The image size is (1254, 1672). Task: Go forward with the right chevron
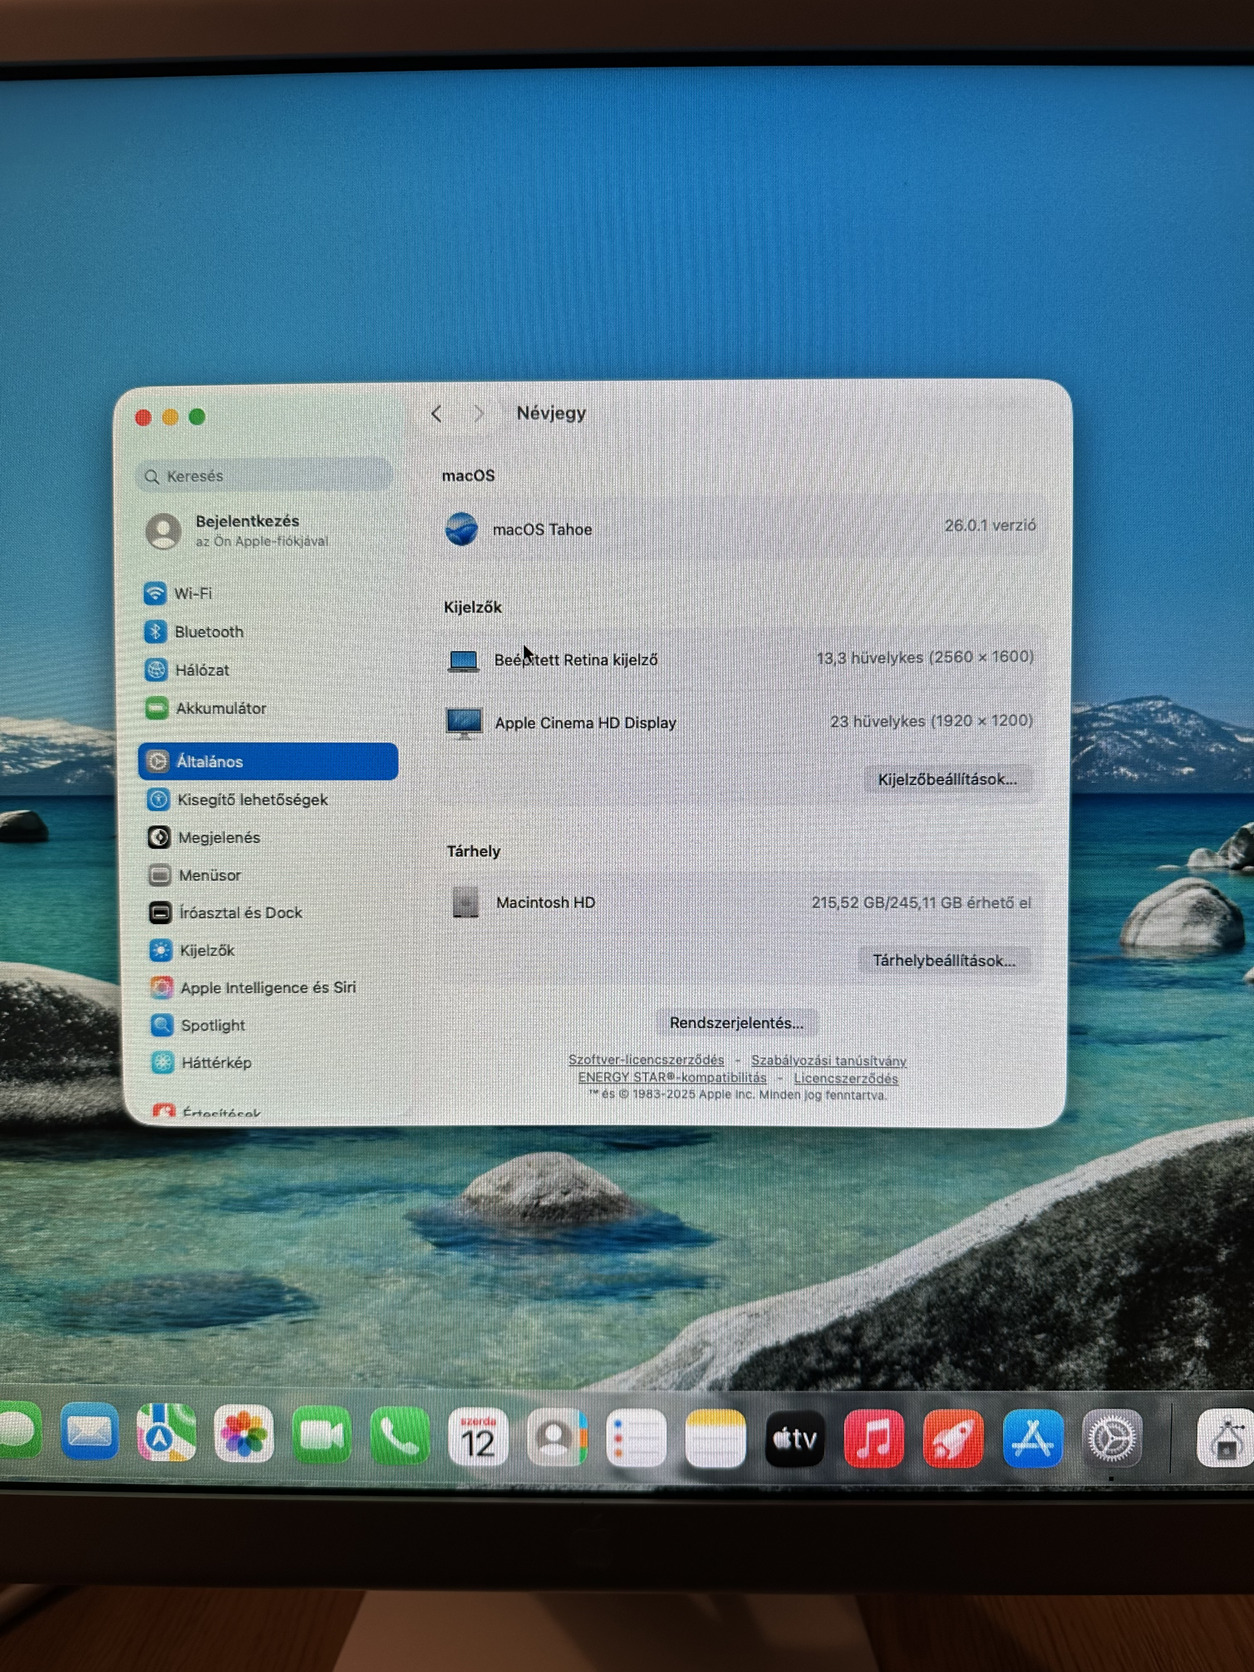(478, 414)
